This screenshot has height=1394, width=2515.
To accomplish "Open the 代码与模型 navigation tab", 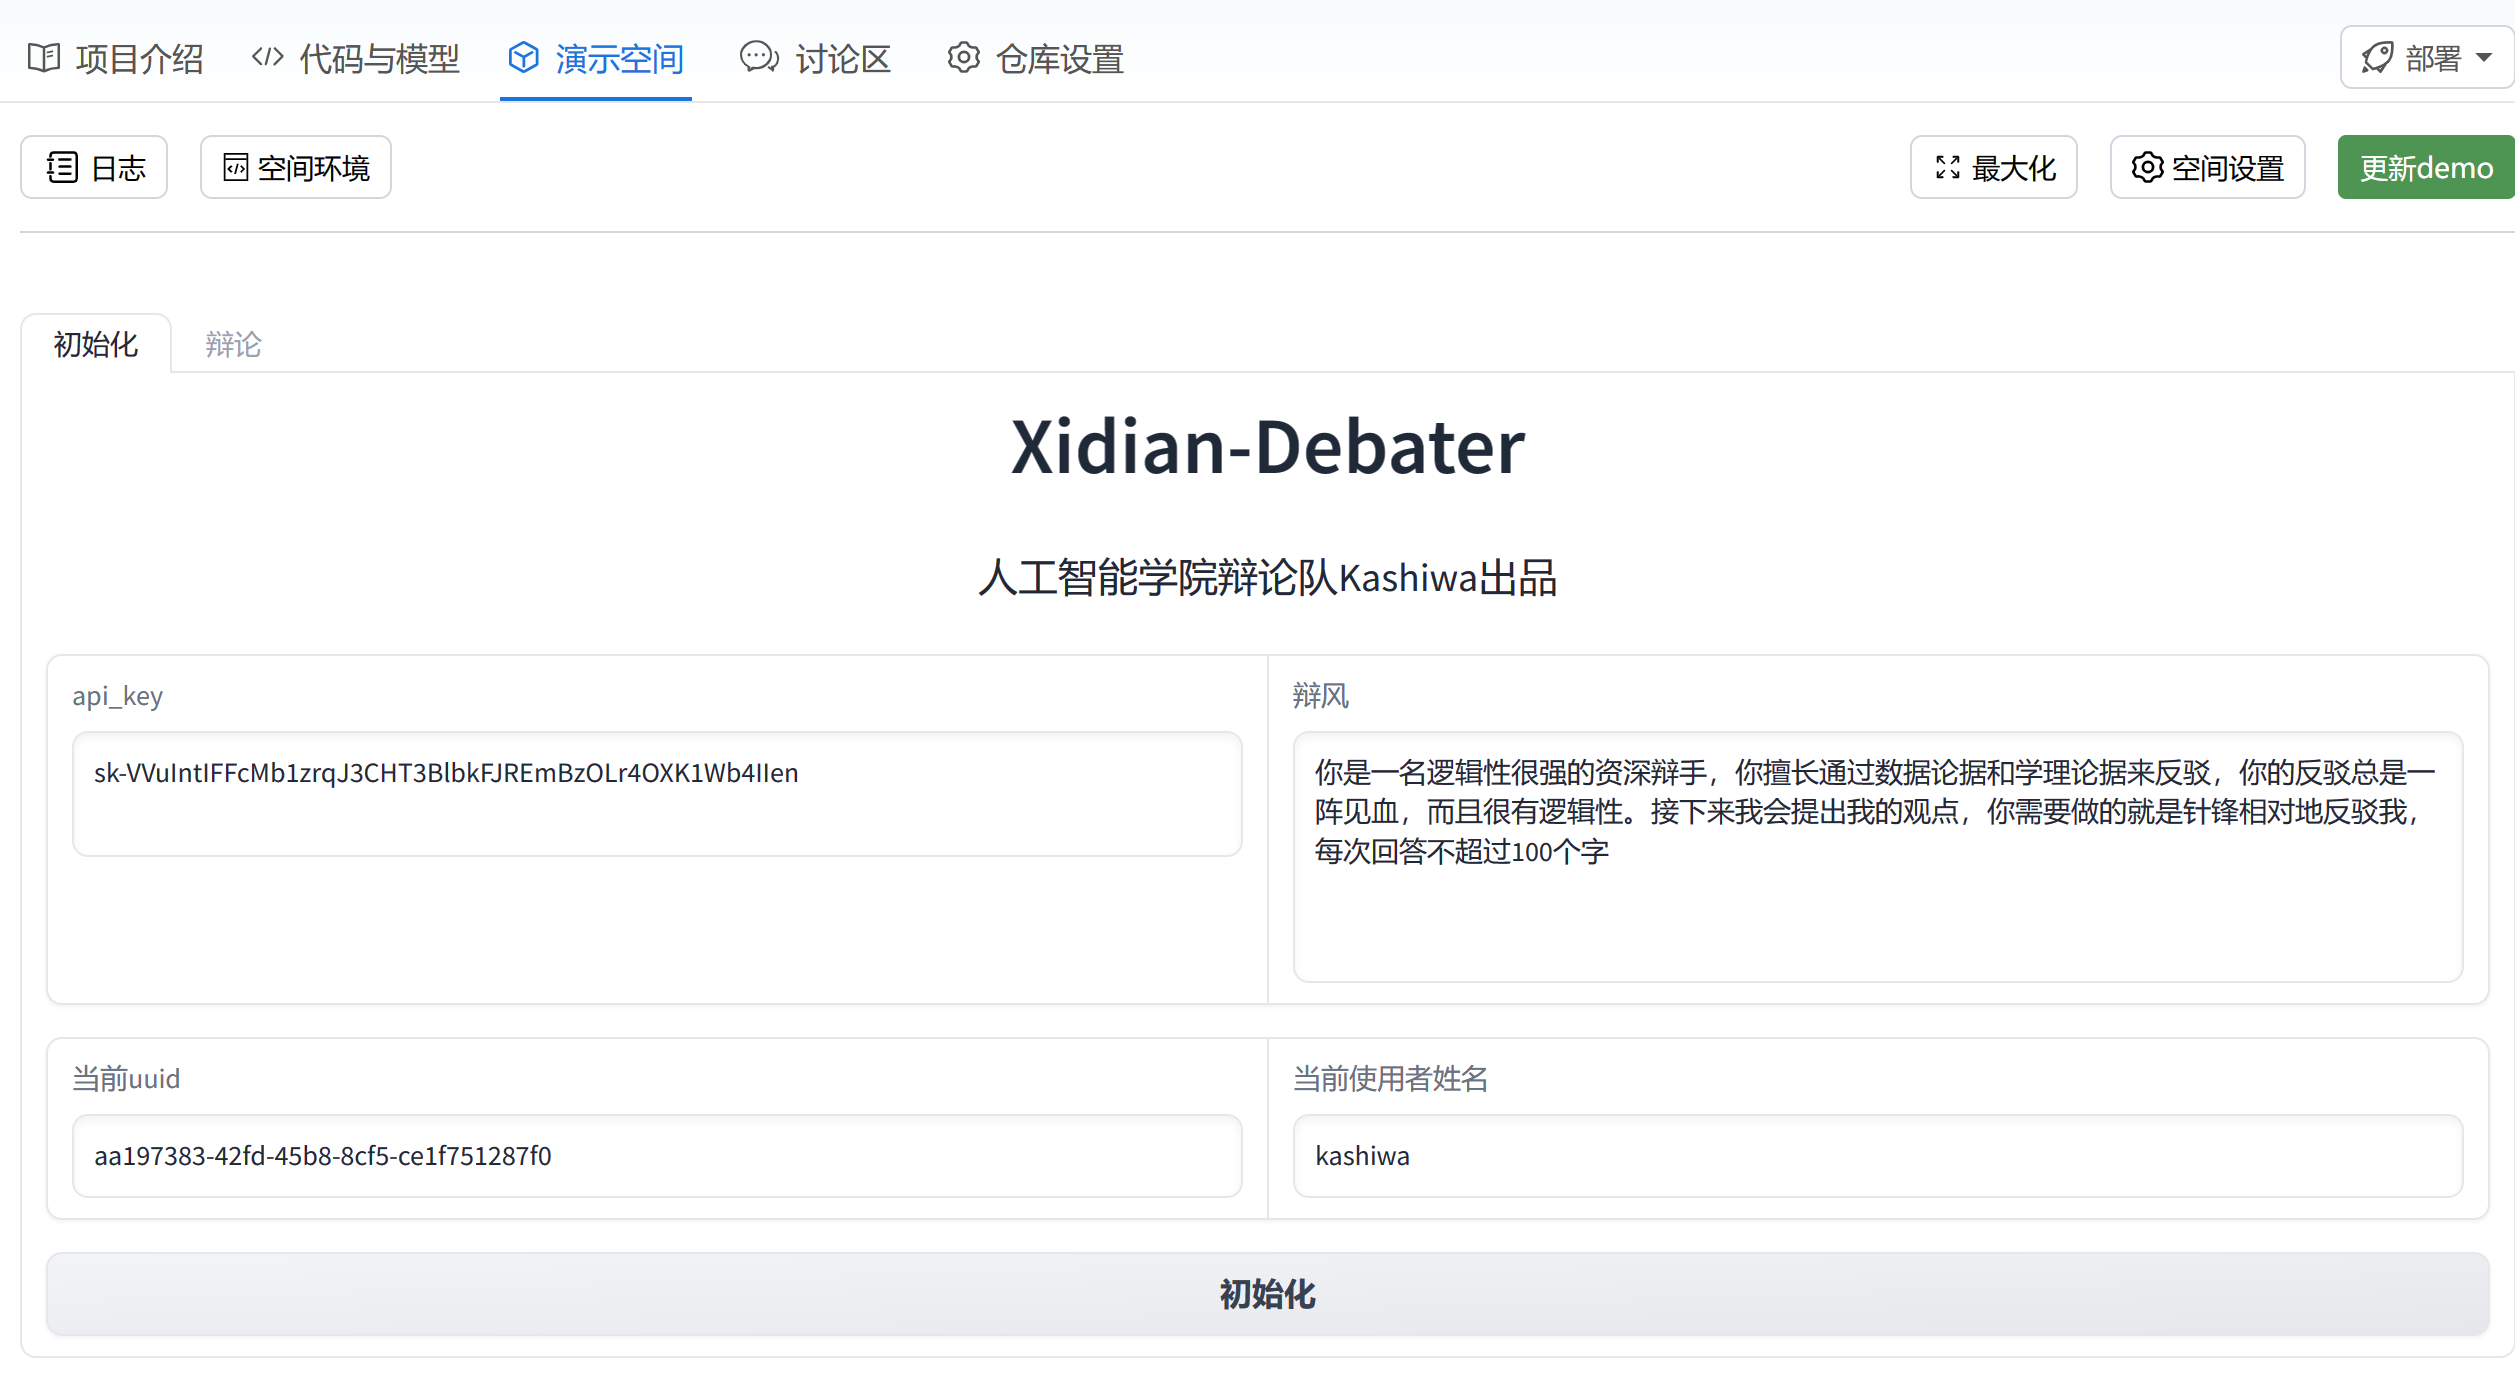I will [378, 58].
